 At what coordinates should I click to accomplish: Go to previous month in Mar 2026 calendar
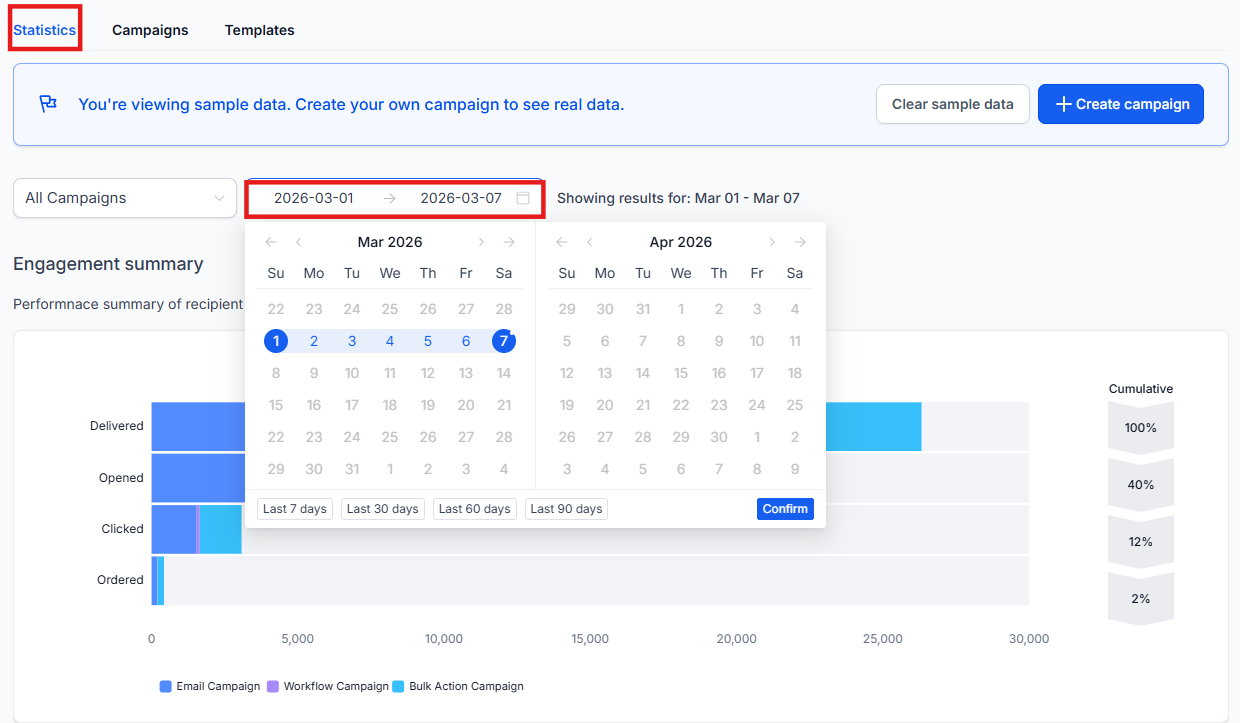coord(299,242)
